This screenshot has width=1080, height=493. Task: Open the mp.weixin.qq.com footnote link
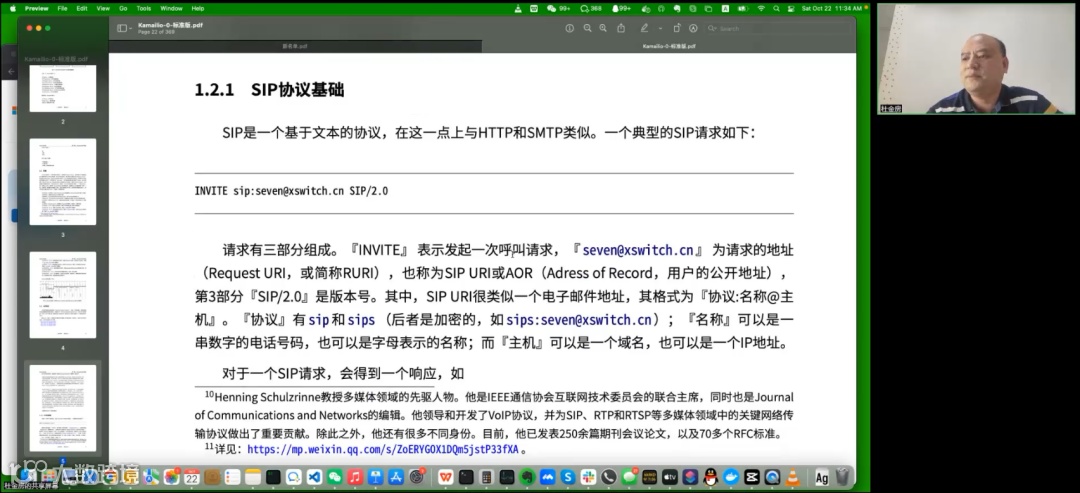[382, 450]
